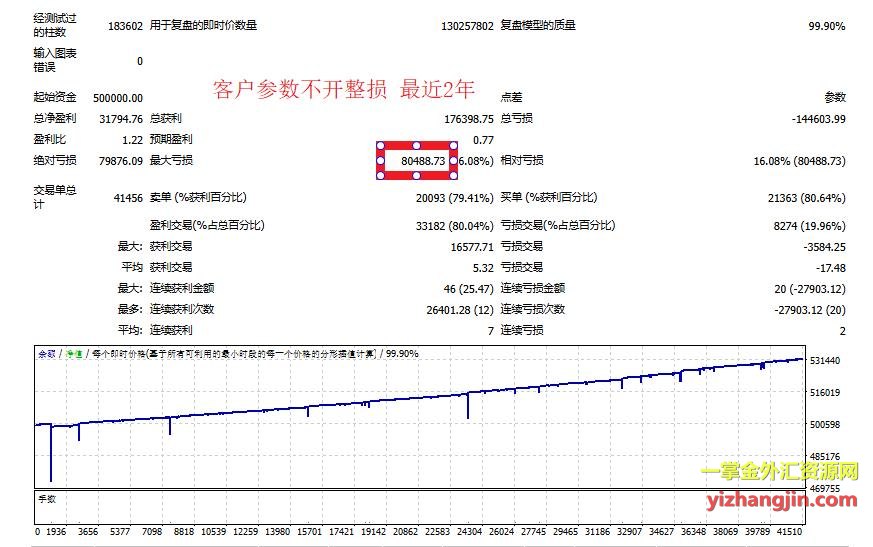The height and width of the screenshot is (547, 873).
Task: Click the left-middle handle of the red box
Action: [380, 160]
